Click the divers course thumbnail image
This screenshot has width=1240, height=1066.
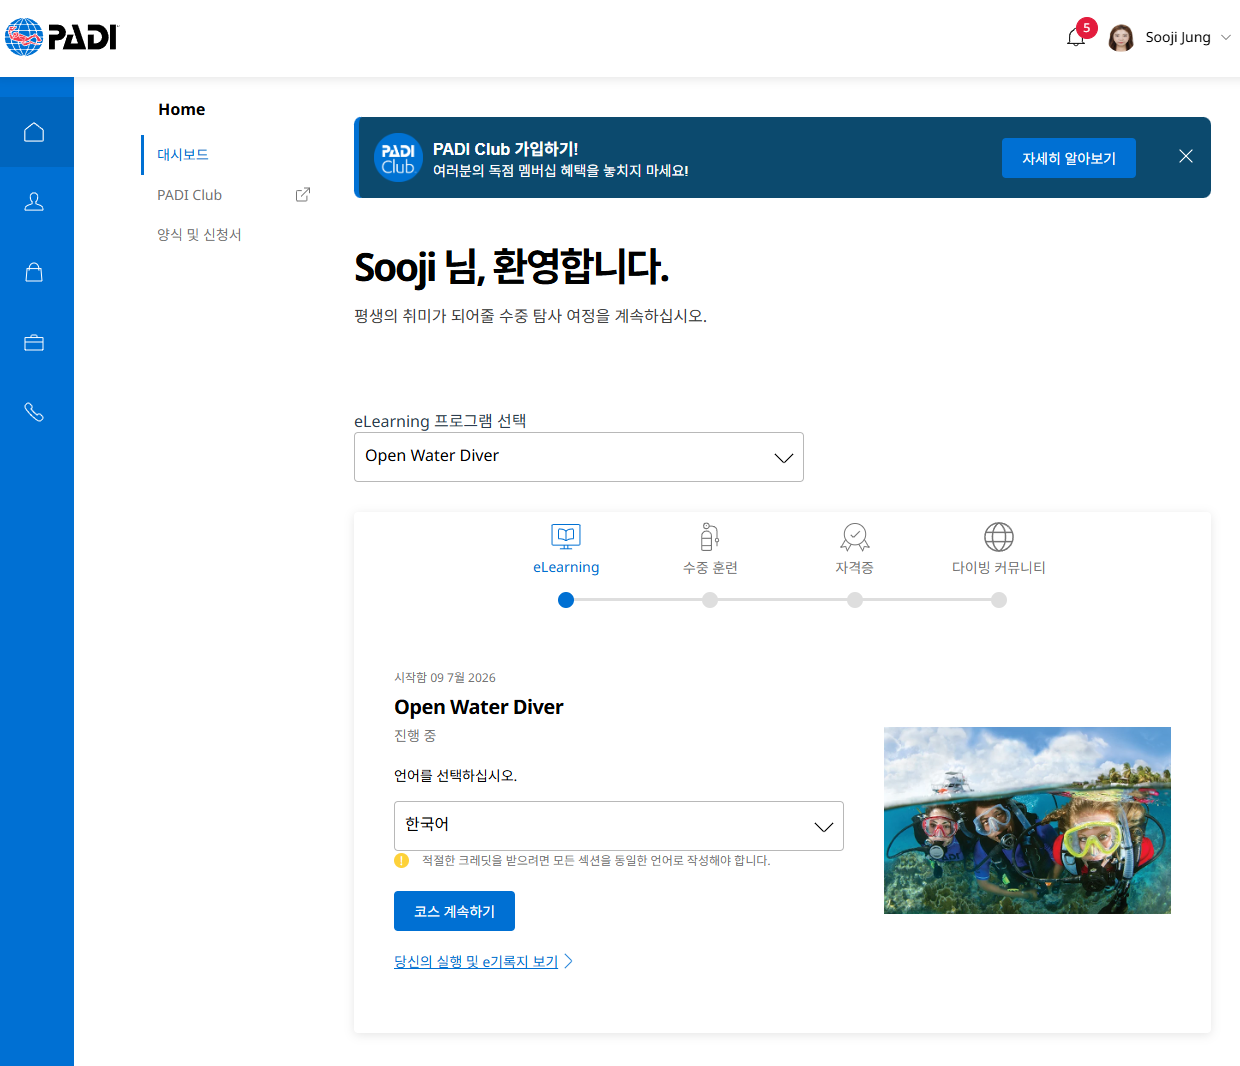pos(1027,820)
